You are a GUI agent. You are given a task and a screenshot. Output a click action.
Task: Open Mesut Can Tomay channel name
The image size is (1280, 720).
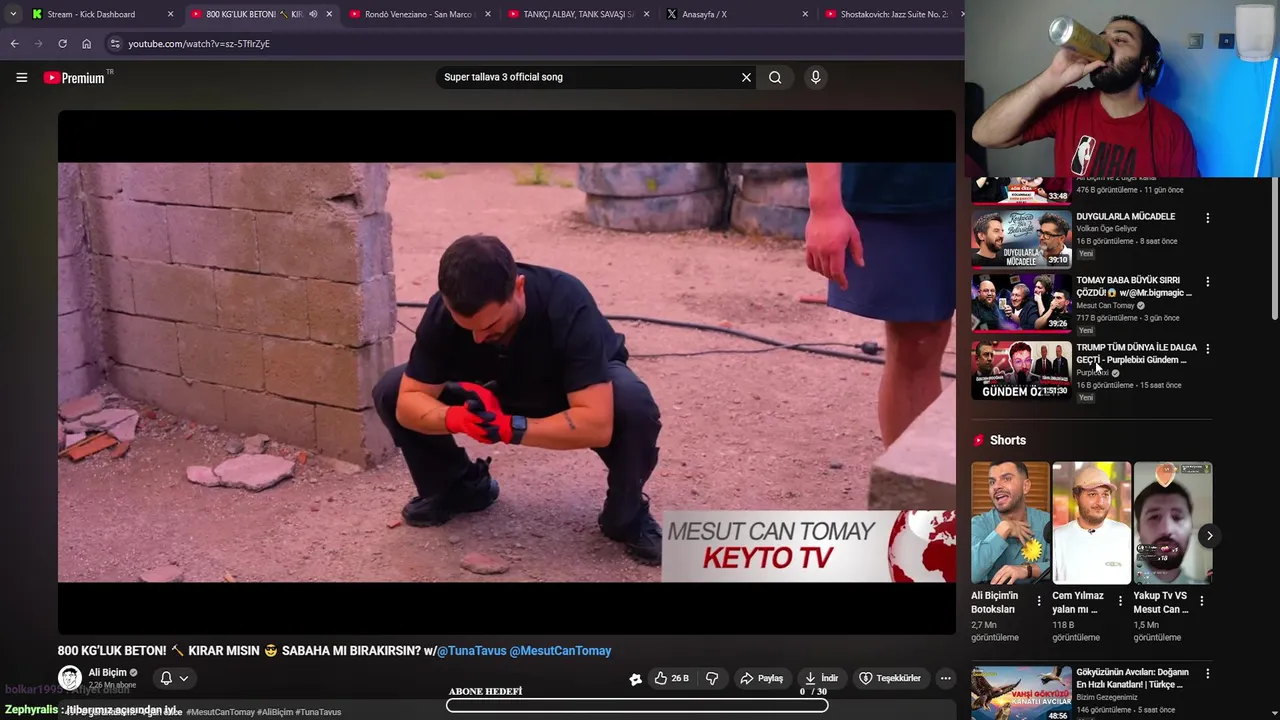(x=1105, y=306)
